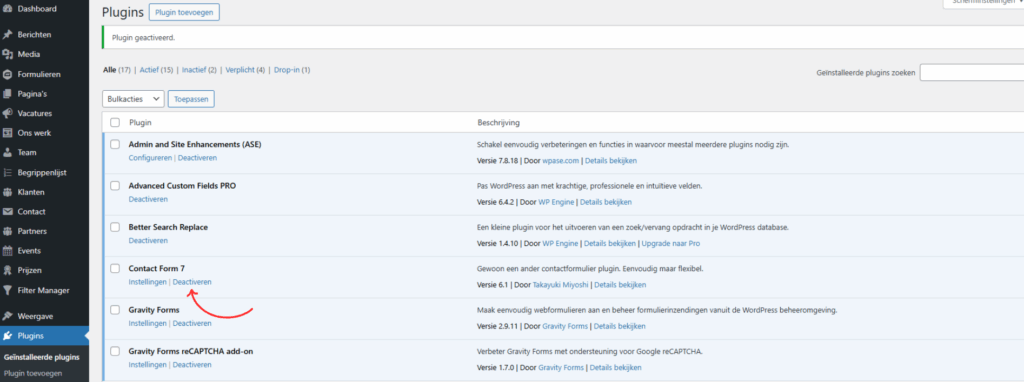
Task: Filter plugins by Inactief
Action: [x=193, y=70]
